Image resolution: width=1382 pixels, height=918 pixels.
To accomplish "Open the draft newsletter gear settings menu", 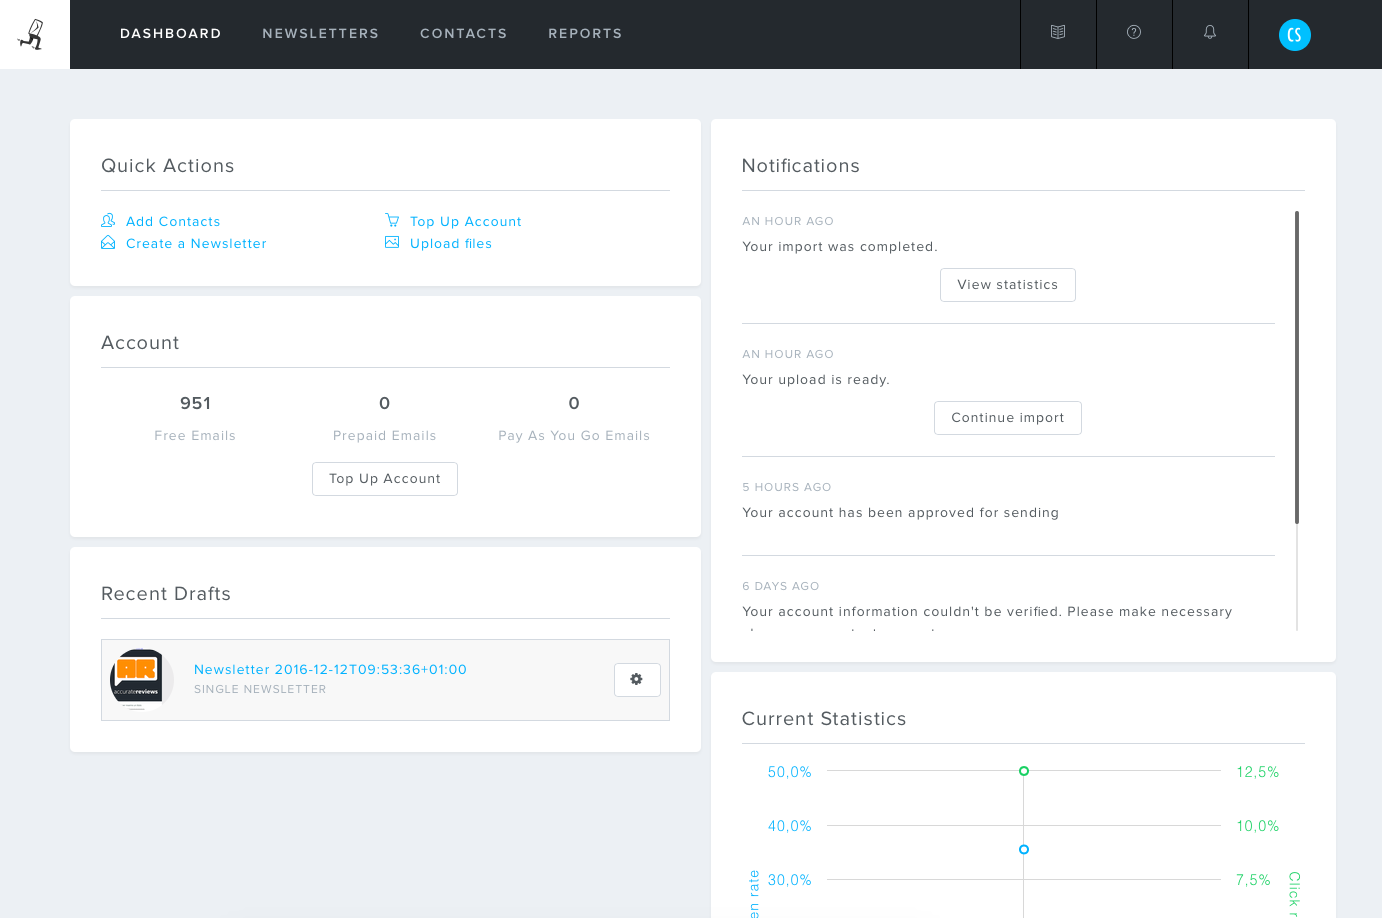I will (637, 680).
